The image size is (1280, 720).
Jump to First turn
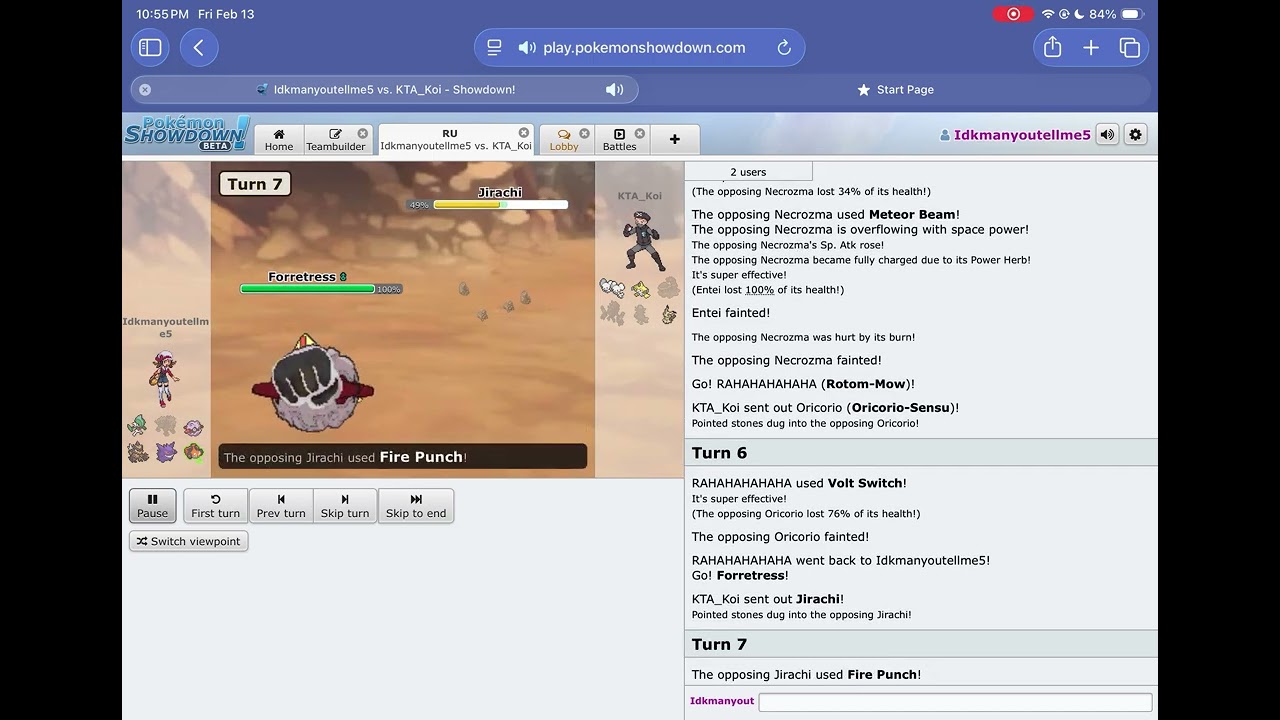[x=215, y=505]
